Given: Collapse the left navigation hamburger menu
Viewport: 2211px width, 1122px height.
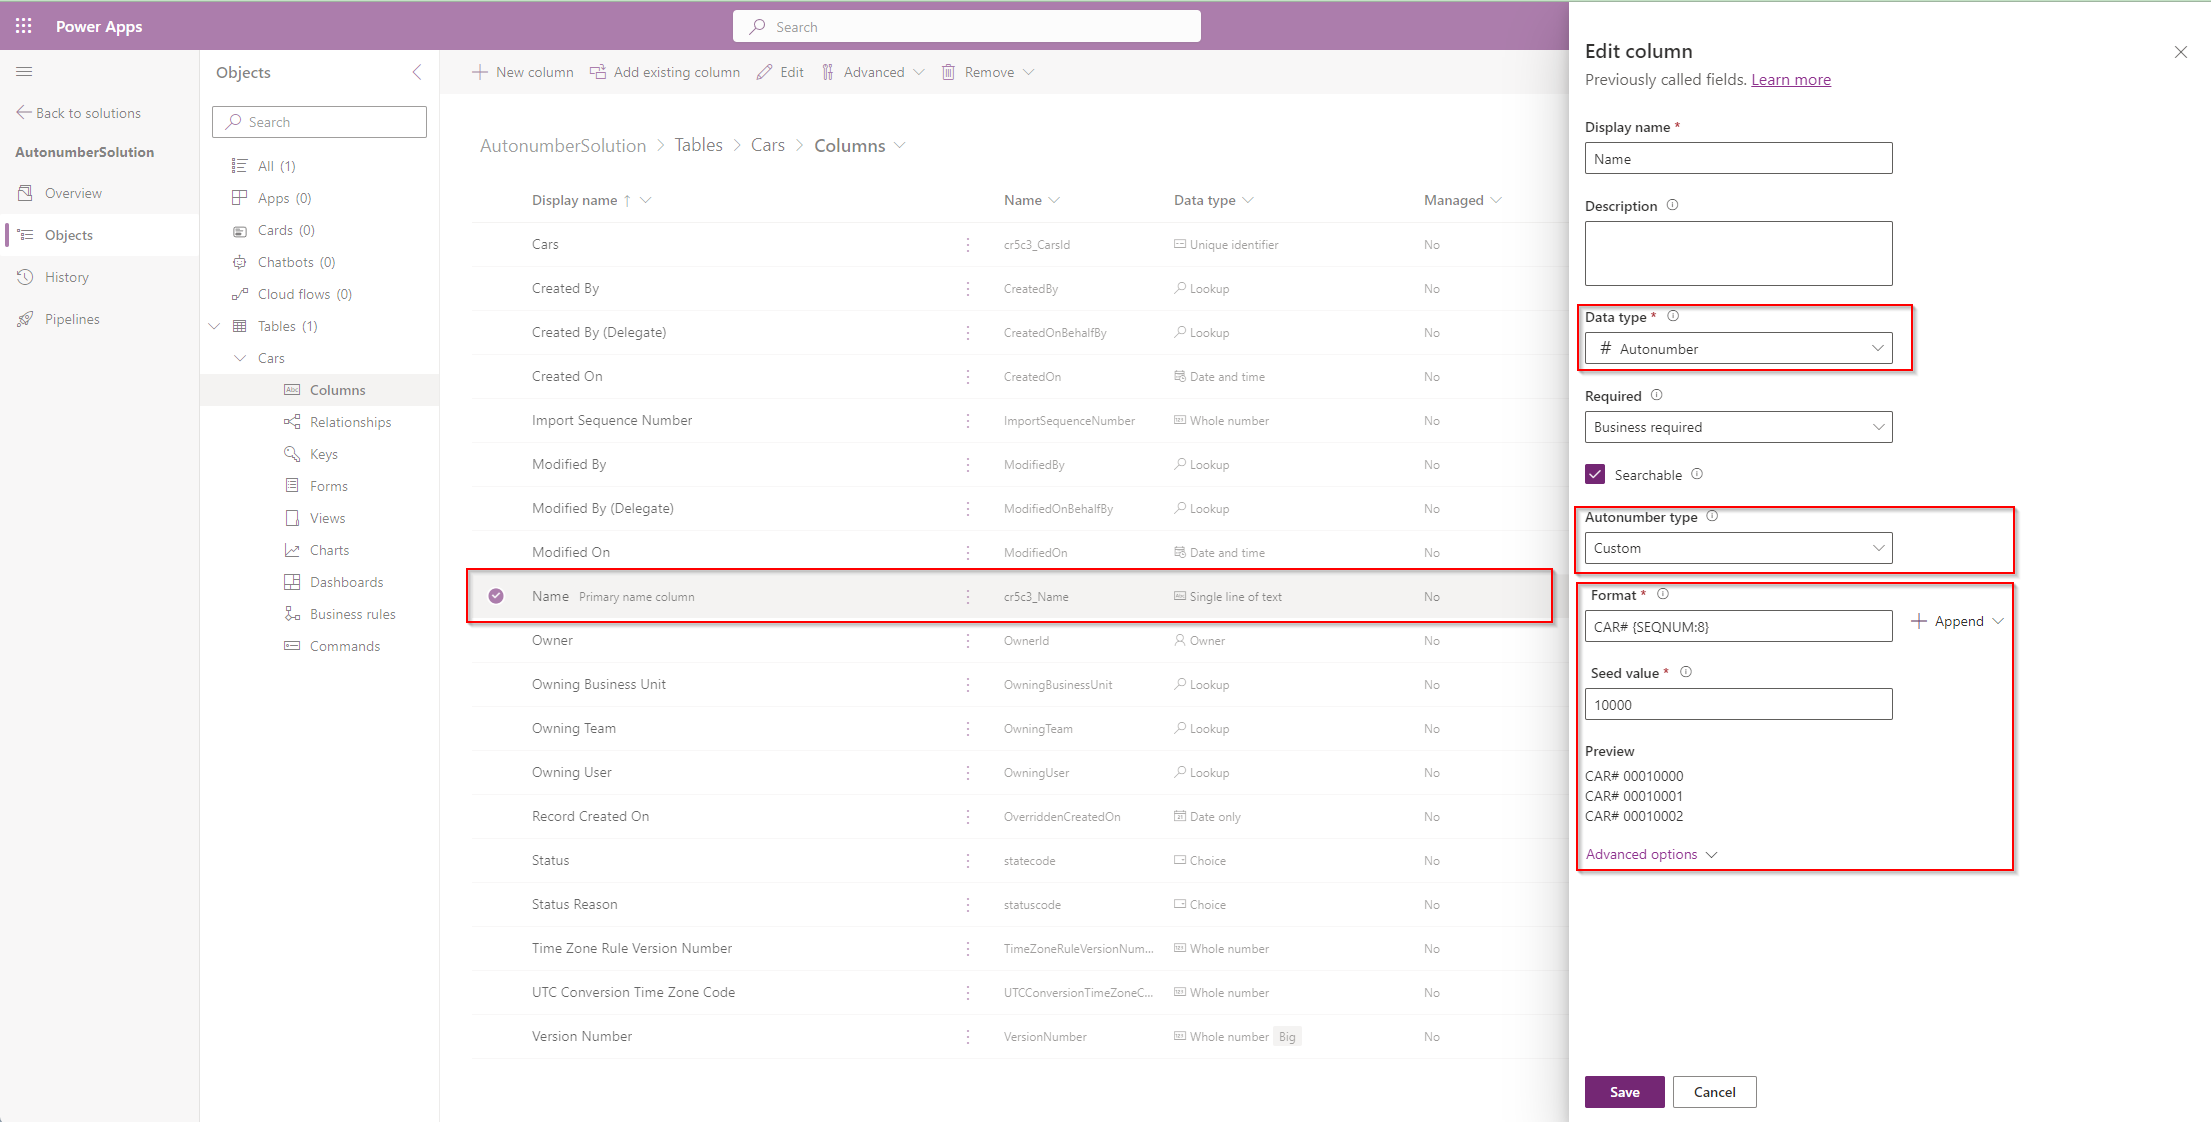Looking at the screenshot, I should click(x=25, y=71).
